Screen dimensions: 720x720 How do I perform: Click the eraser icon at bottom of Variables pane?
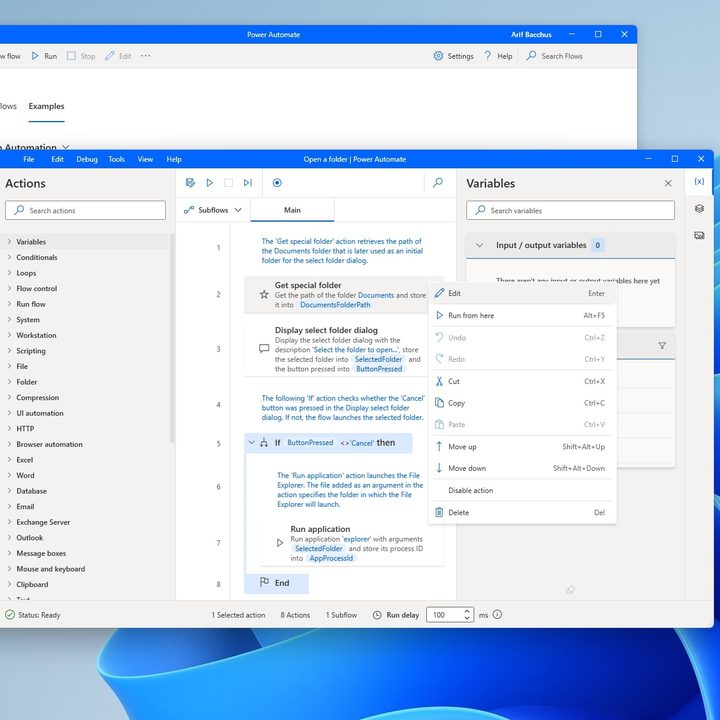click(x=570, y=589)
